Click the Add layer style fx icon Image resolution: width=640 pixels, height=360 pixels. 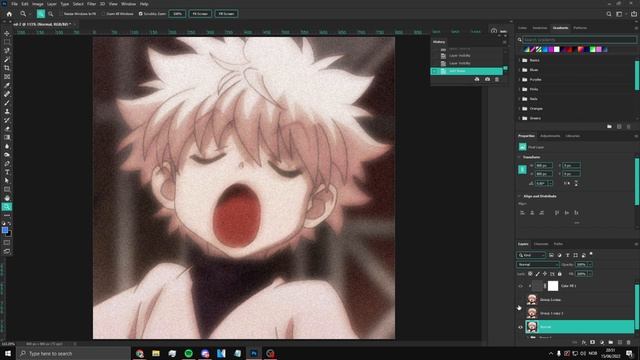click(584, 342)
